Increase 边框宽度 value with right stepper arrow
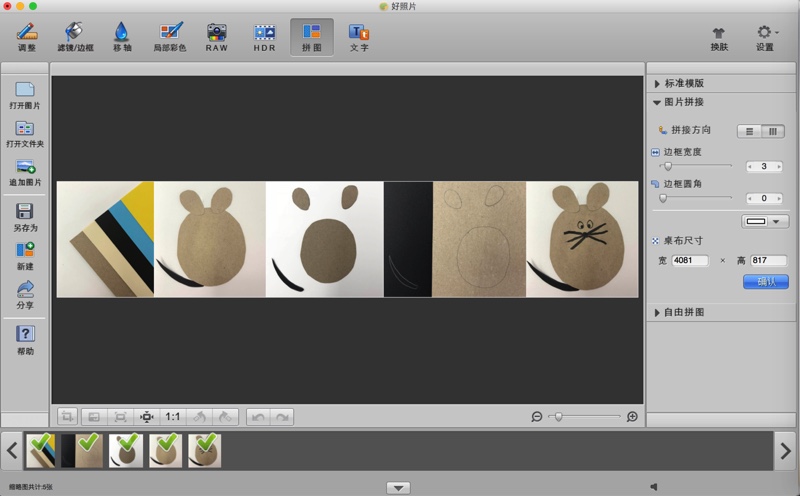800x496 pixels. (779, 166)
